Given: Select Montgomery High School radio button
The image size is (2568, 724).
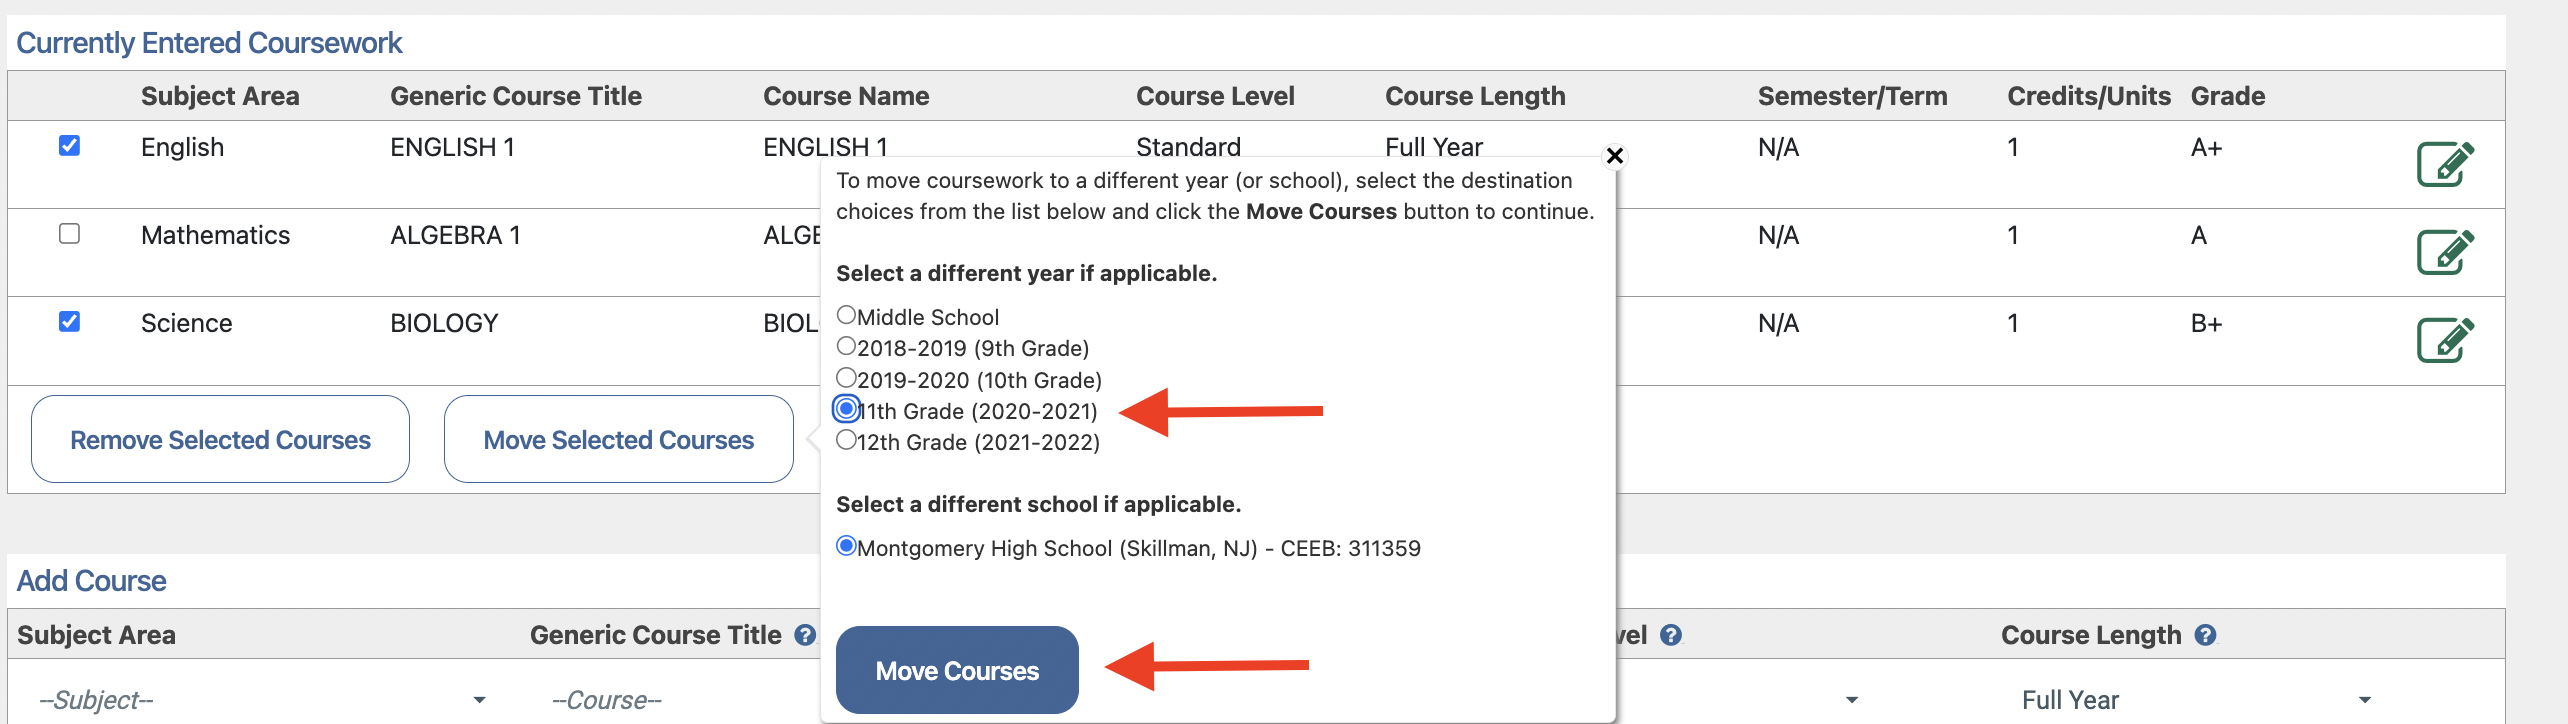Looking at the screenshot, I should coord(847,547).
